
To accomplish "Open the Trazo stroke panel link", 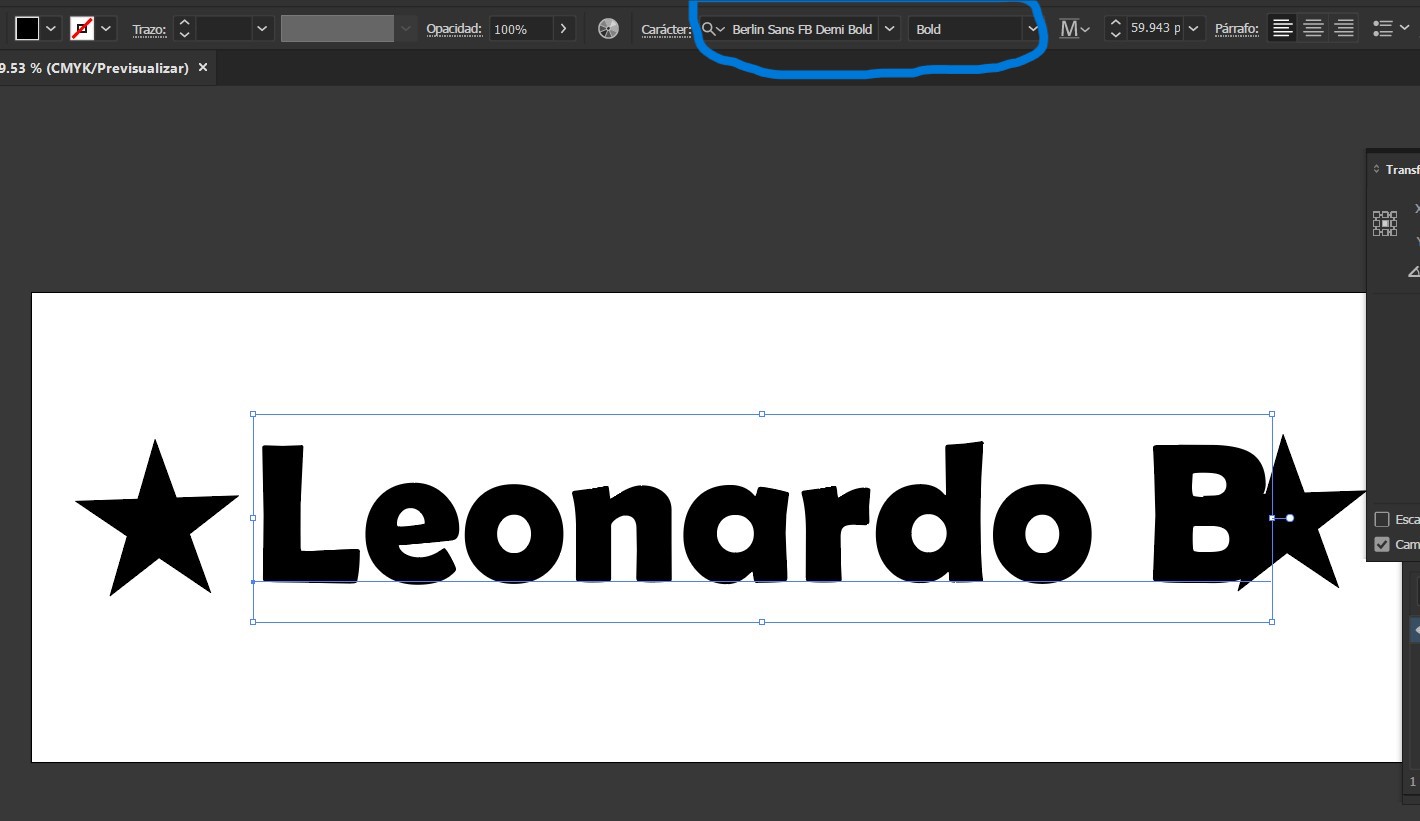I will [x=149, y=30].
